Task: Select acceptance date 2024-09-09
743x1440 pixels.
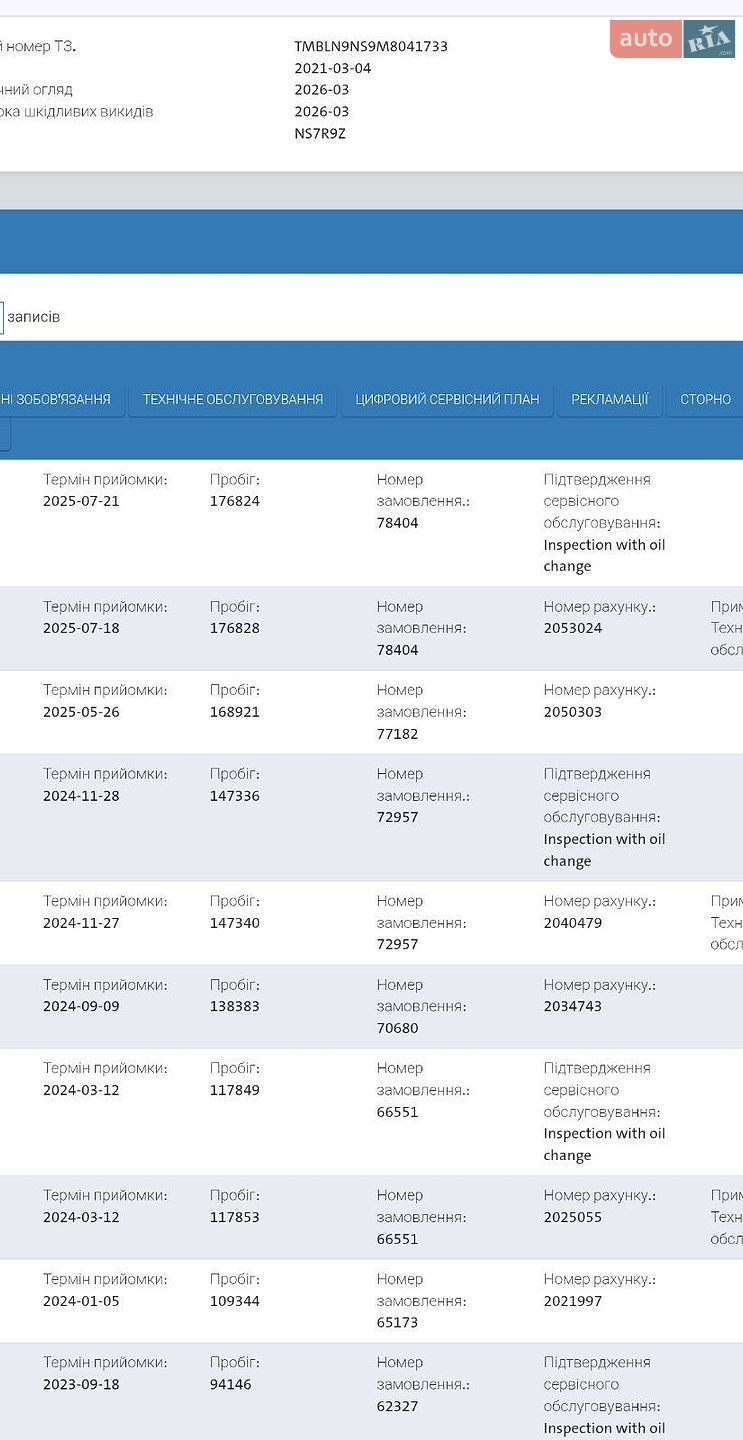Action: (x=81, y=1006)
